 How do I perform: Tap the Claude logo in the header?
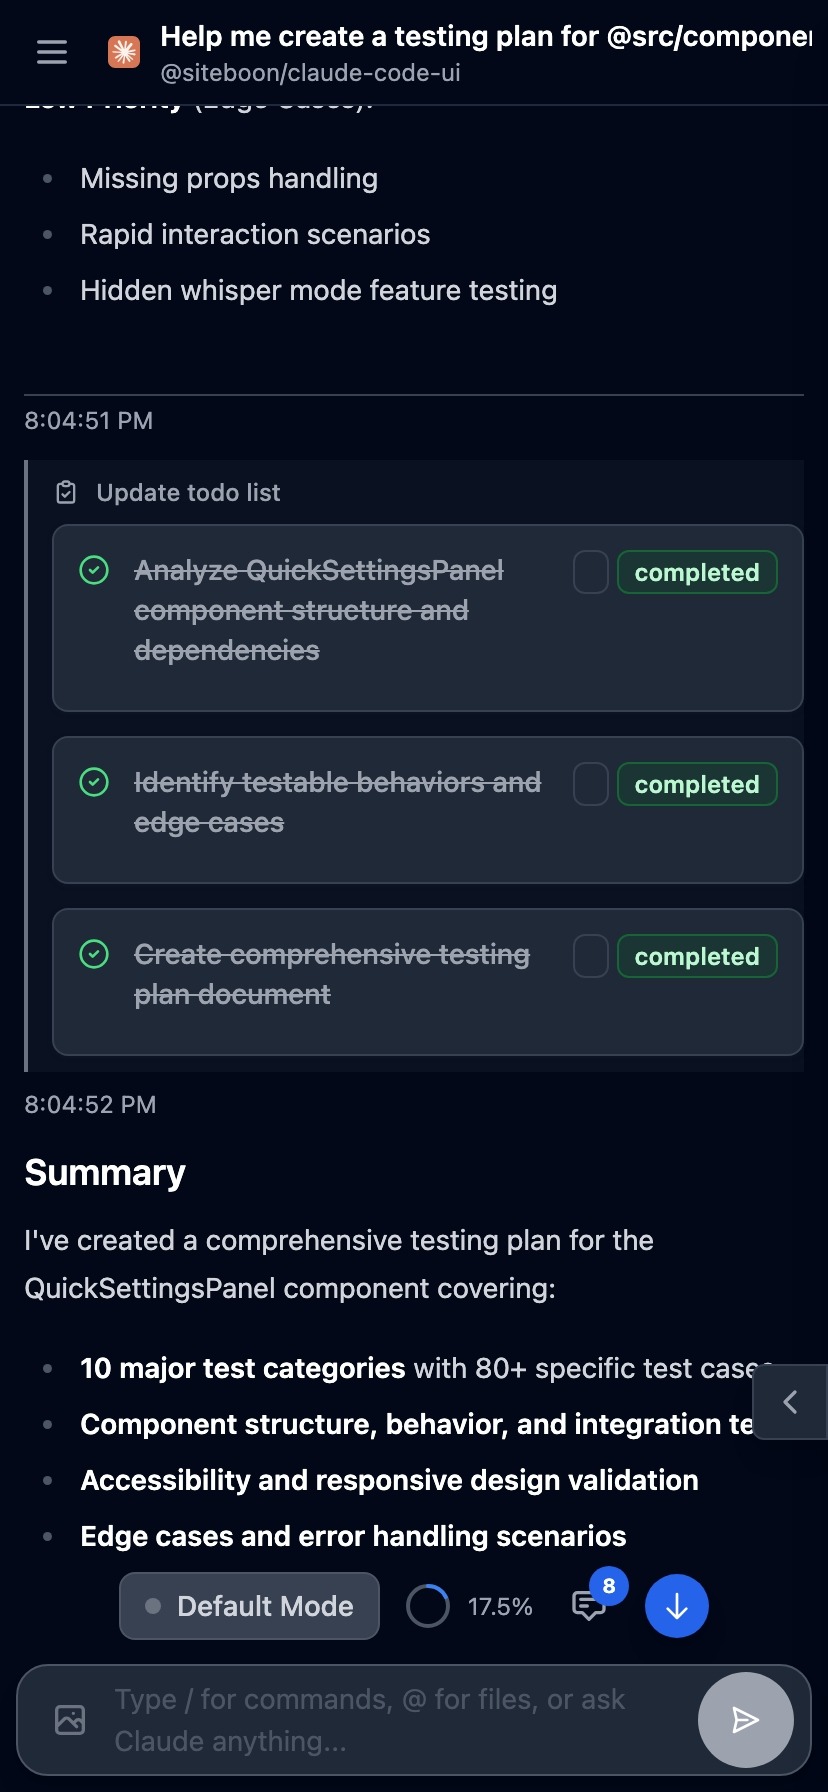pos(124,51)
